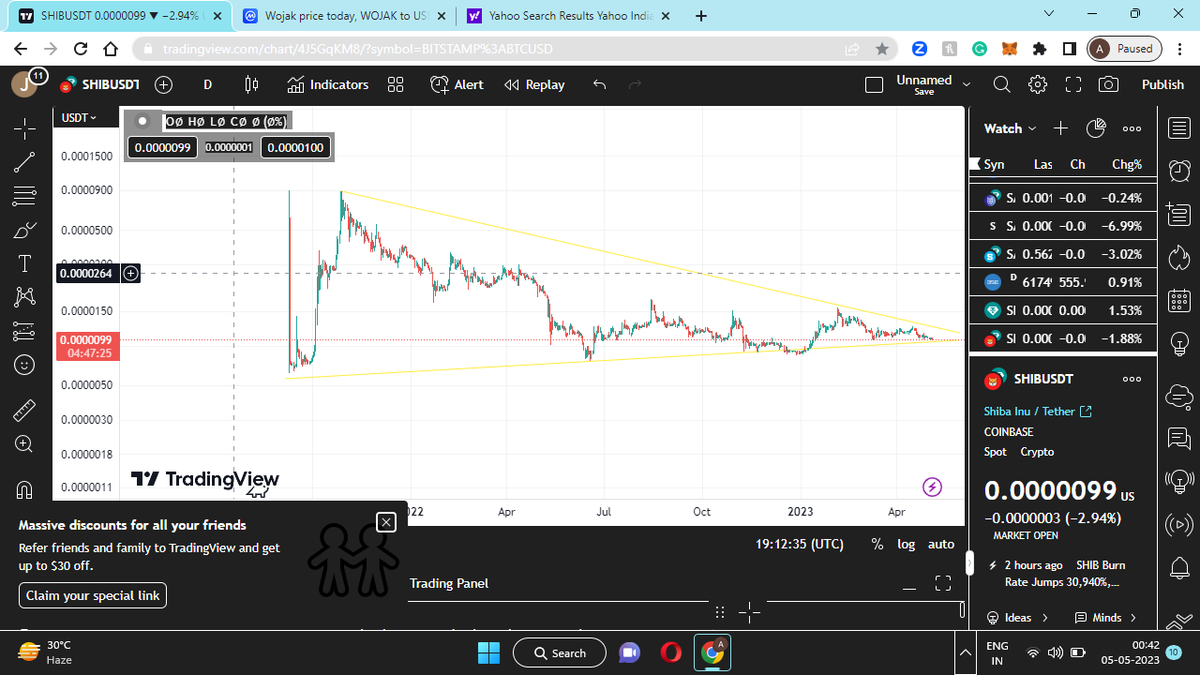
Task: Open a new browser tab
Action: pyautogui.click(x=701, y=16)
